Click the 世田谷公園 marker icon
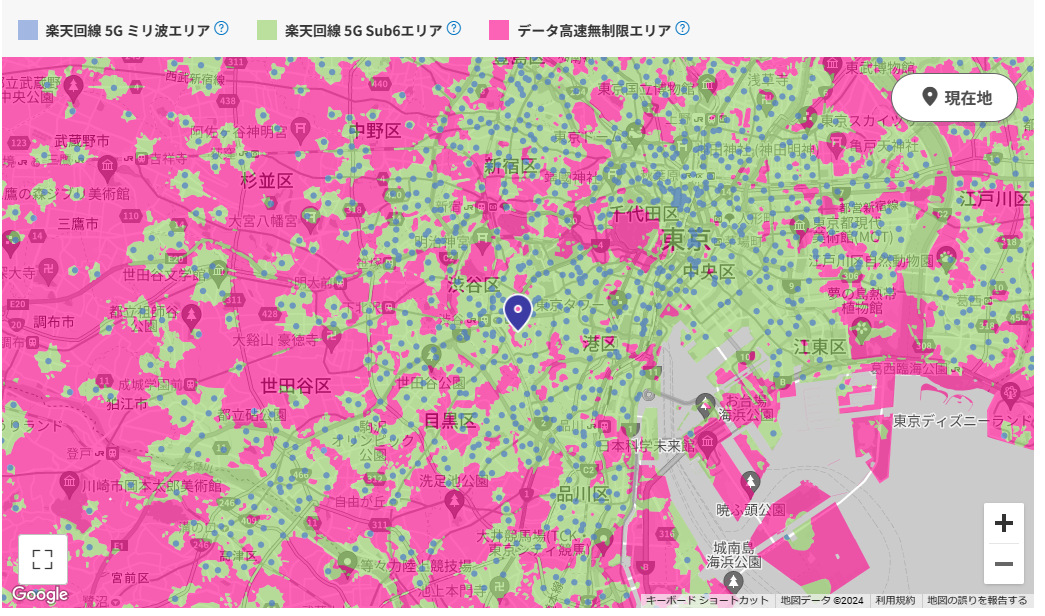The width and height of the screenshot is (1045, 616). tap(432, 355)
